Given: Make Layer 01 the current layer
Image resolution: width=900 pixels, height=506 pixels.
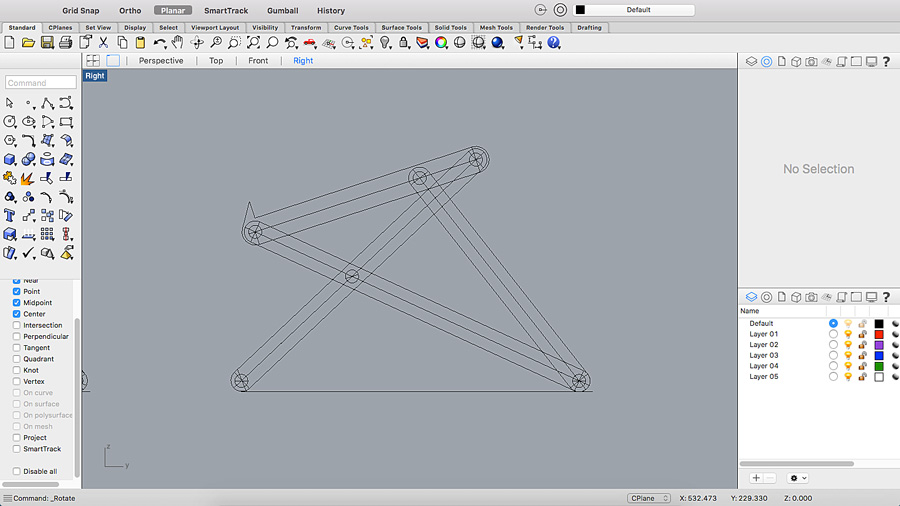Looking at the screenshot, I should click(x=833, y=334).
